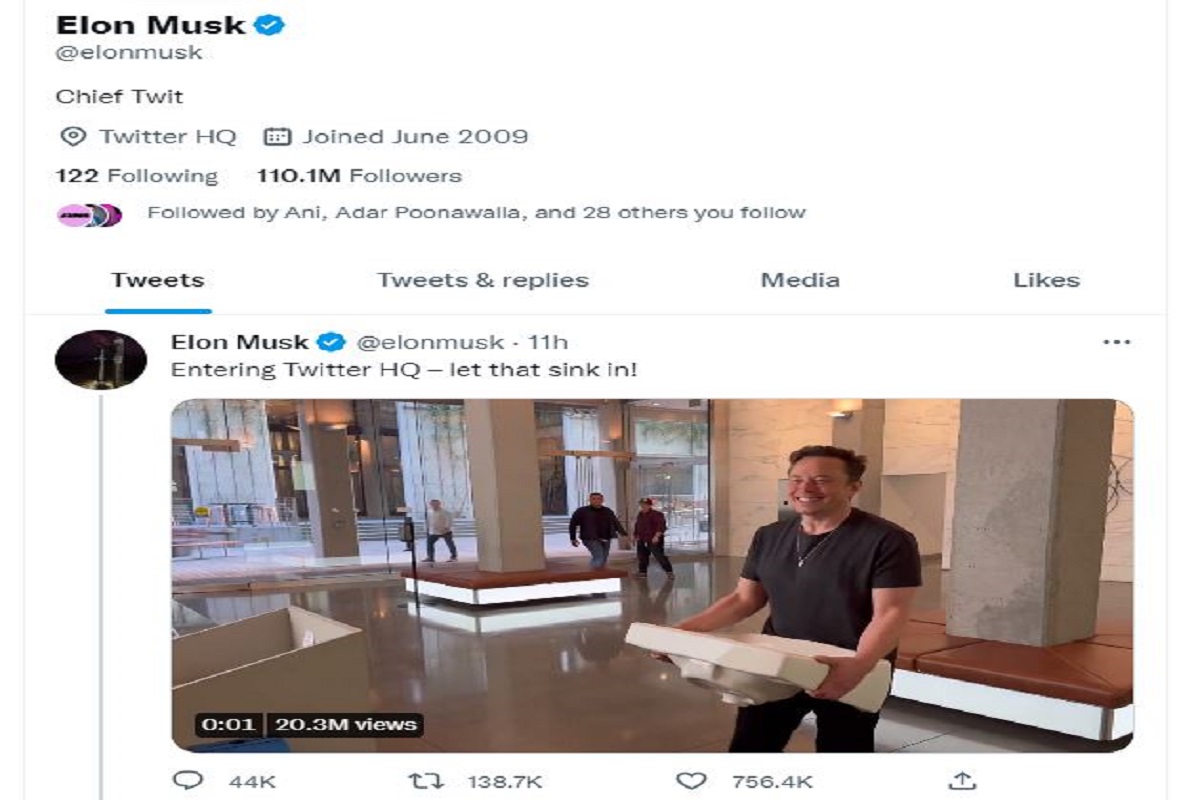The width and height of the screenshot is (1200, 800).
Task: Switch to the Media tab
Action: point(801,280)
